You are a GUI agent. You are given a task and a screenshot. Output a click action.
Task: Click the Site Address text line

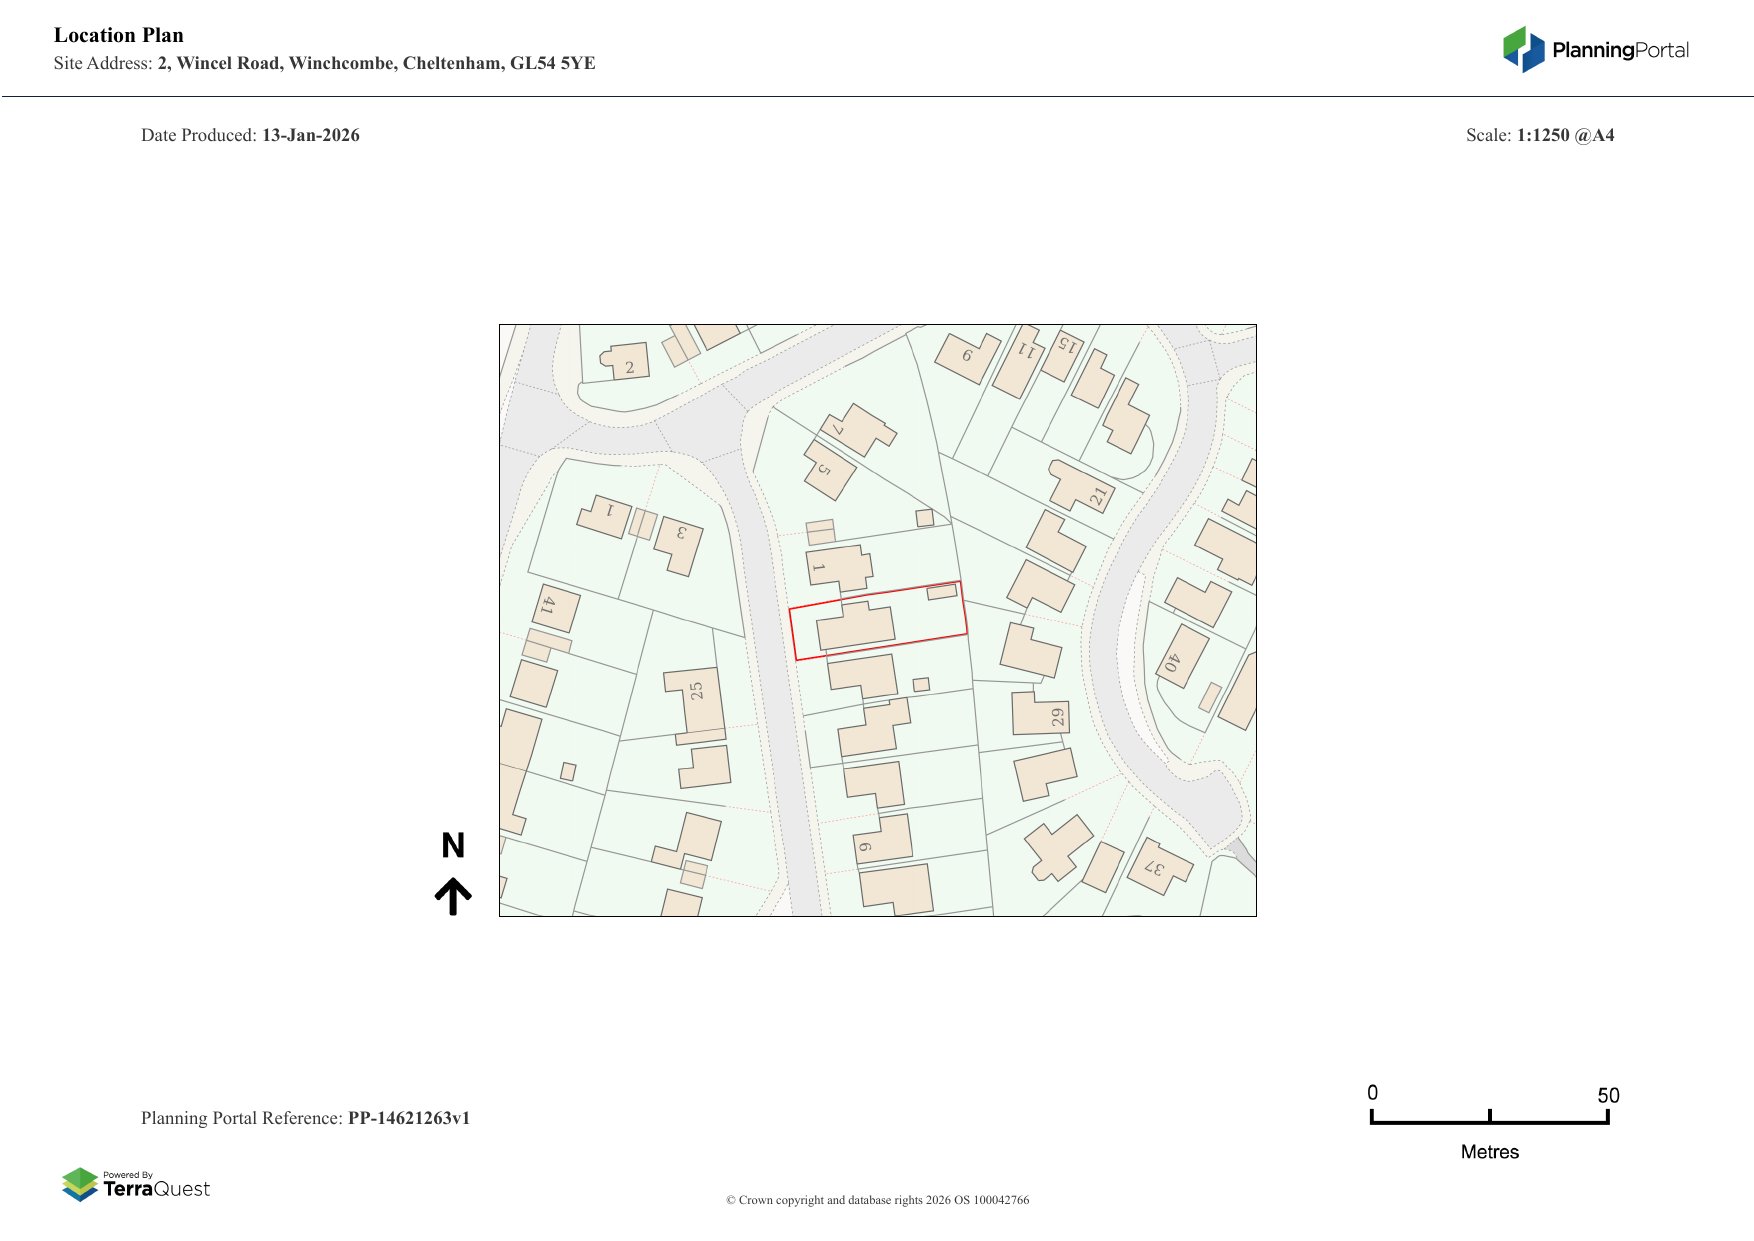[x=325, y=64]
